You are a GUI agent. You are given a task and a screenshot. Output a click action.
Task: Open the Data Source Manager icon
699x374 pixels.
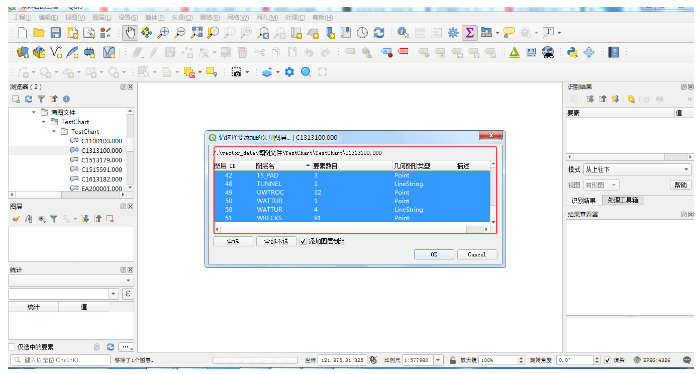click(23, 52)
